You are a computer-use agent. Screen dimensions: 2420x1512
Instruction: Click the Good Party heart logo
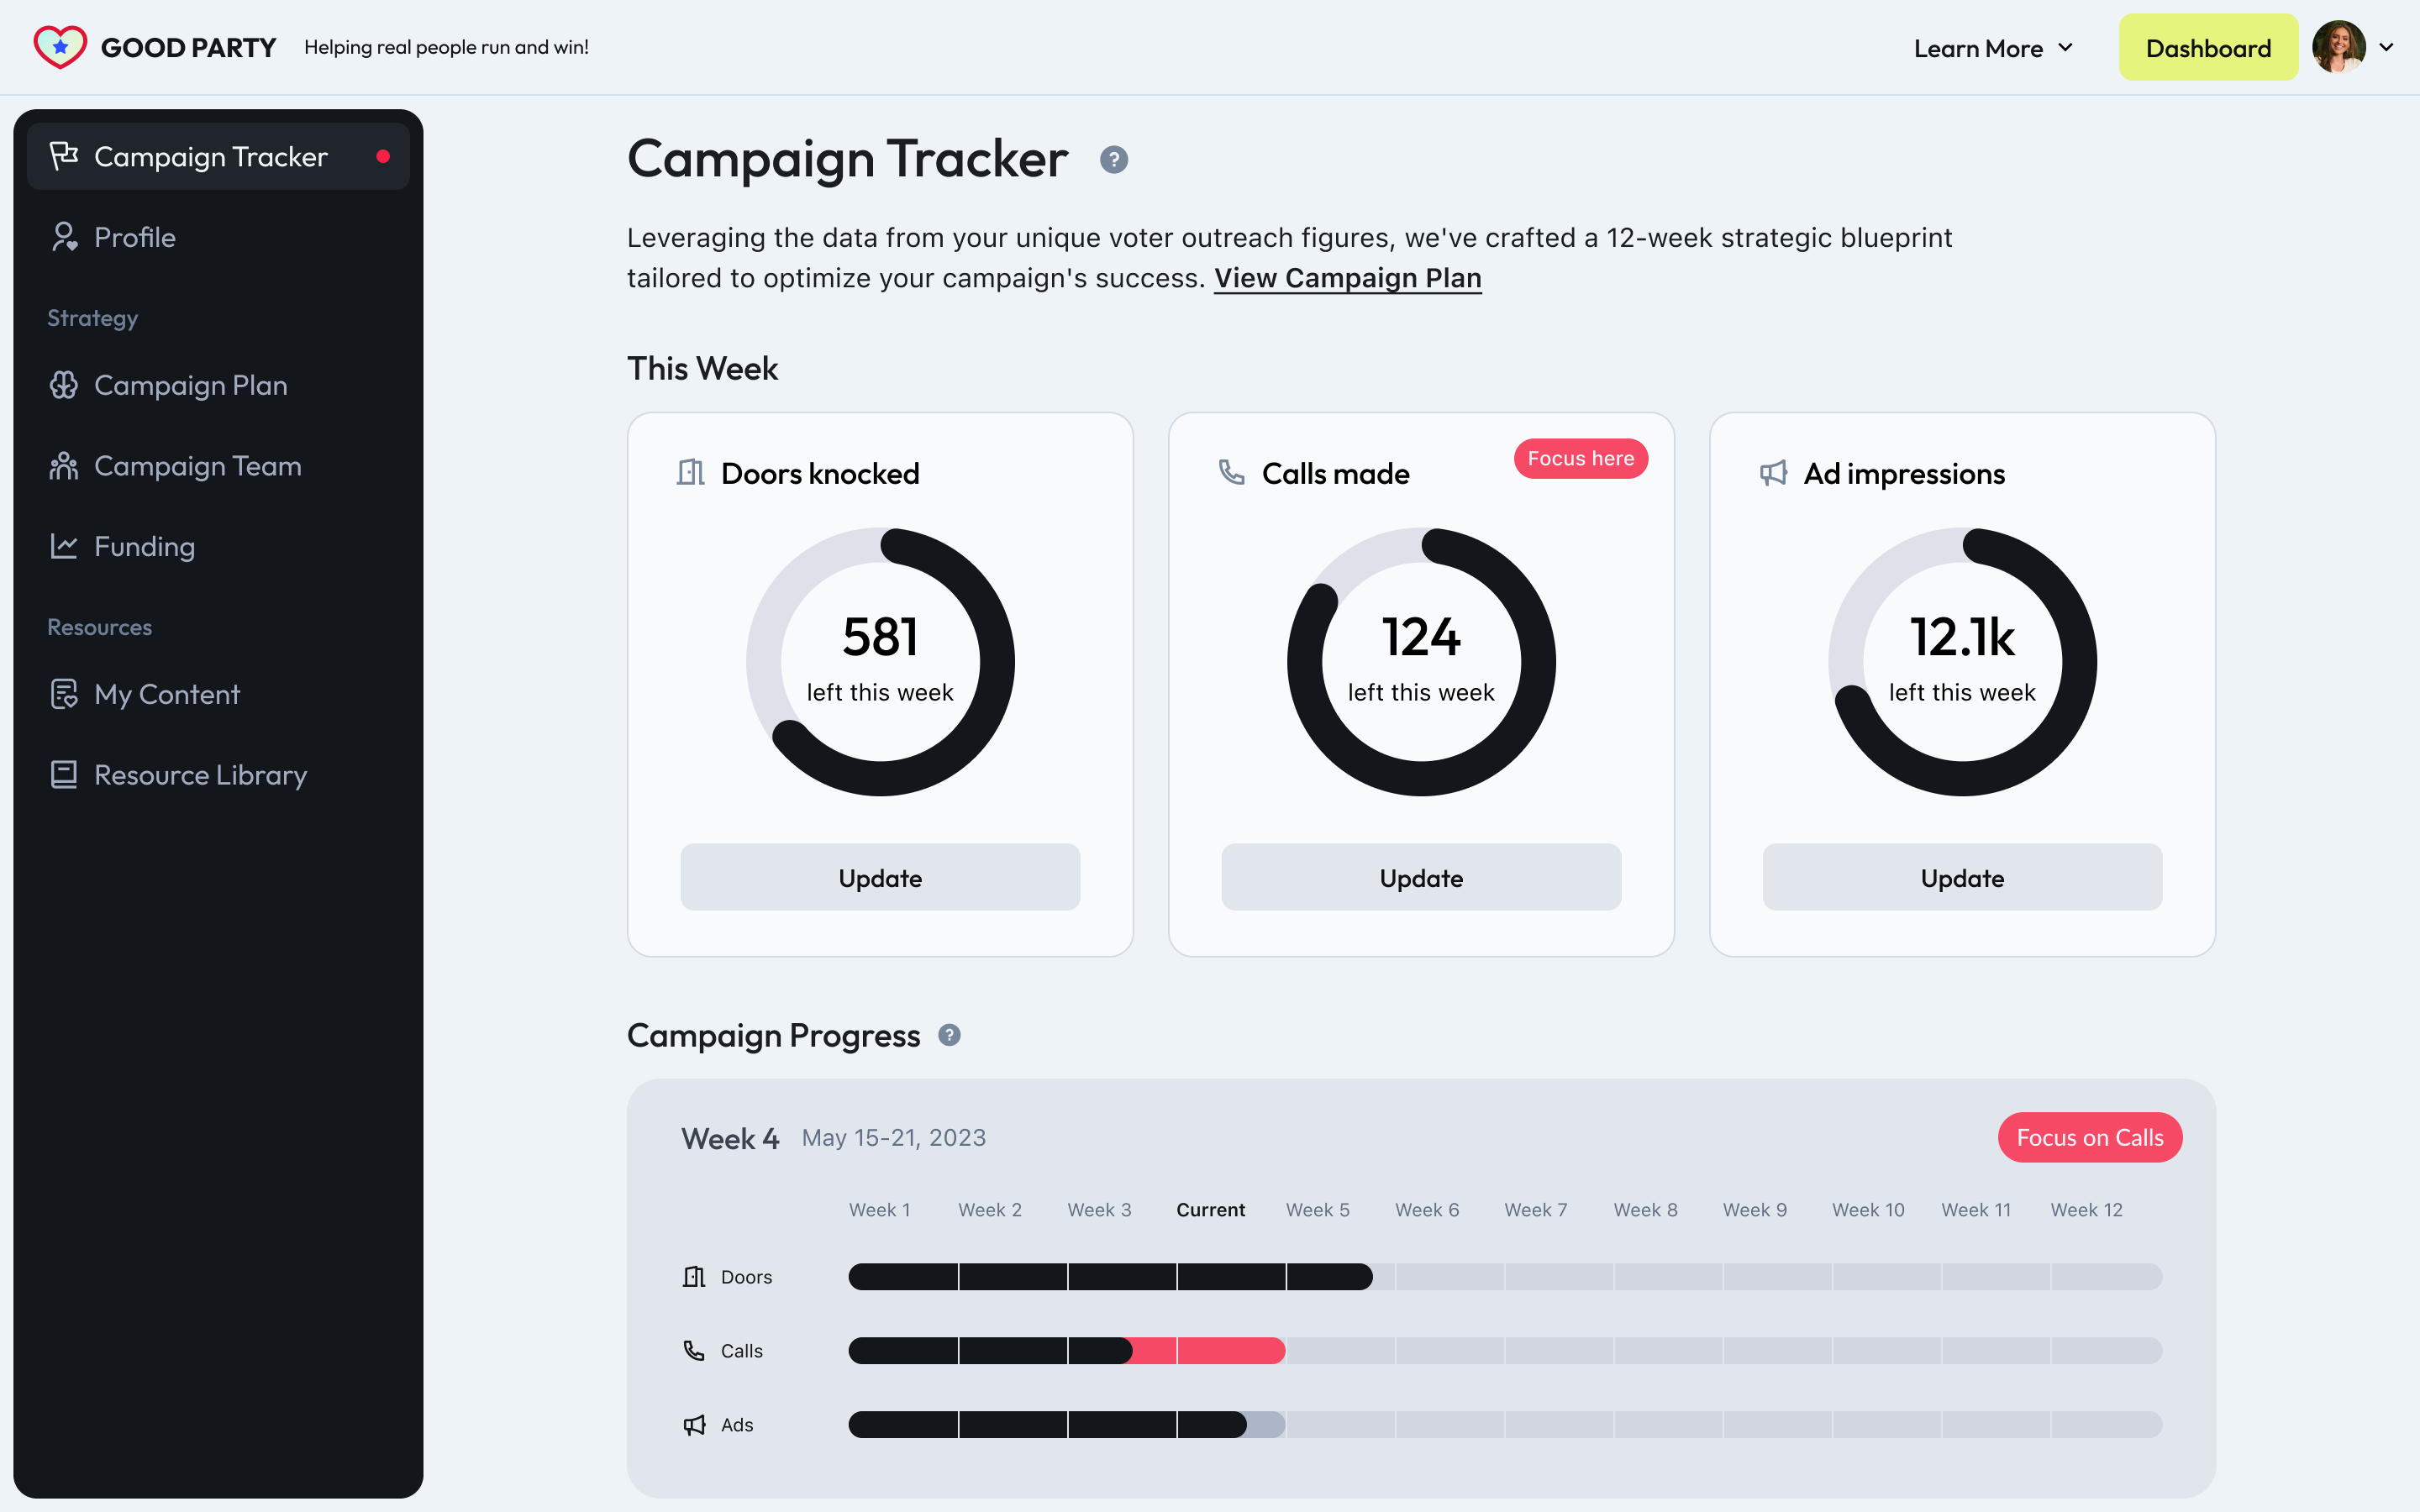60,46
